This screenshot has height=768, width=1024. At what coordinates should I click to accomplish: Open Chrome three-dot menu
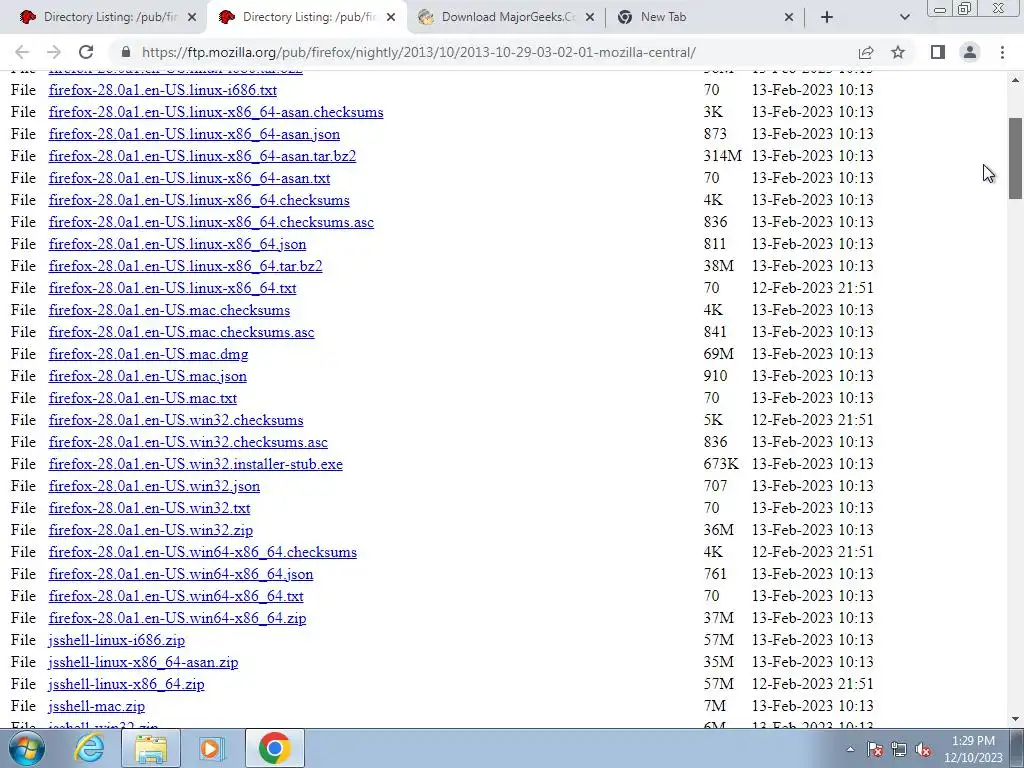pyautogui.click(x=1002, y=52)
